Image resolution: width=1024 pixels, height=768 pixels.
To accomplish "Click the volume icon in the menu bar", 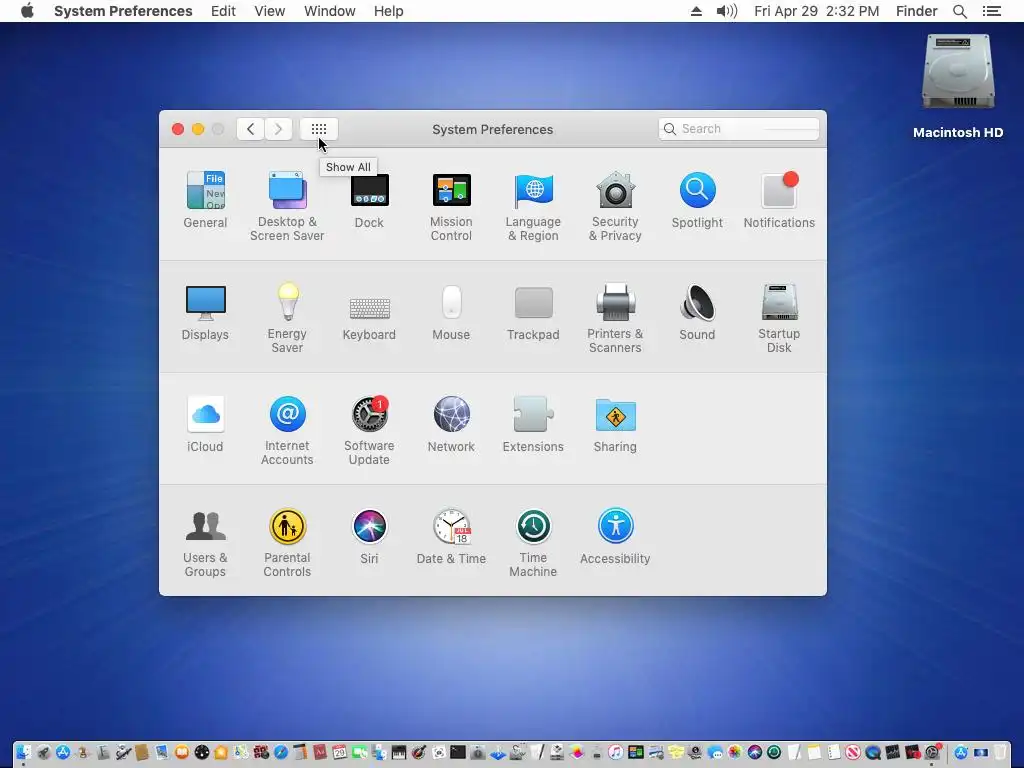I will pyautogui.click(x=726, y=11).
